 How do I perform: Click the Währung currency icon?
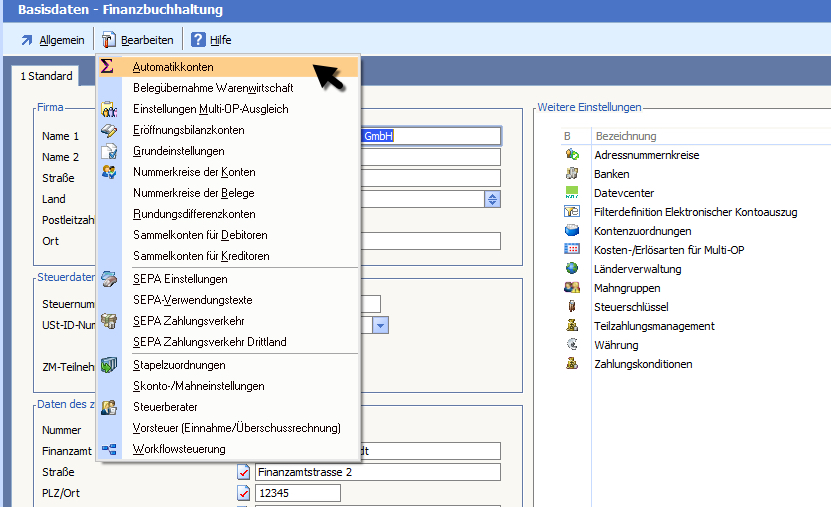point(572,345)
